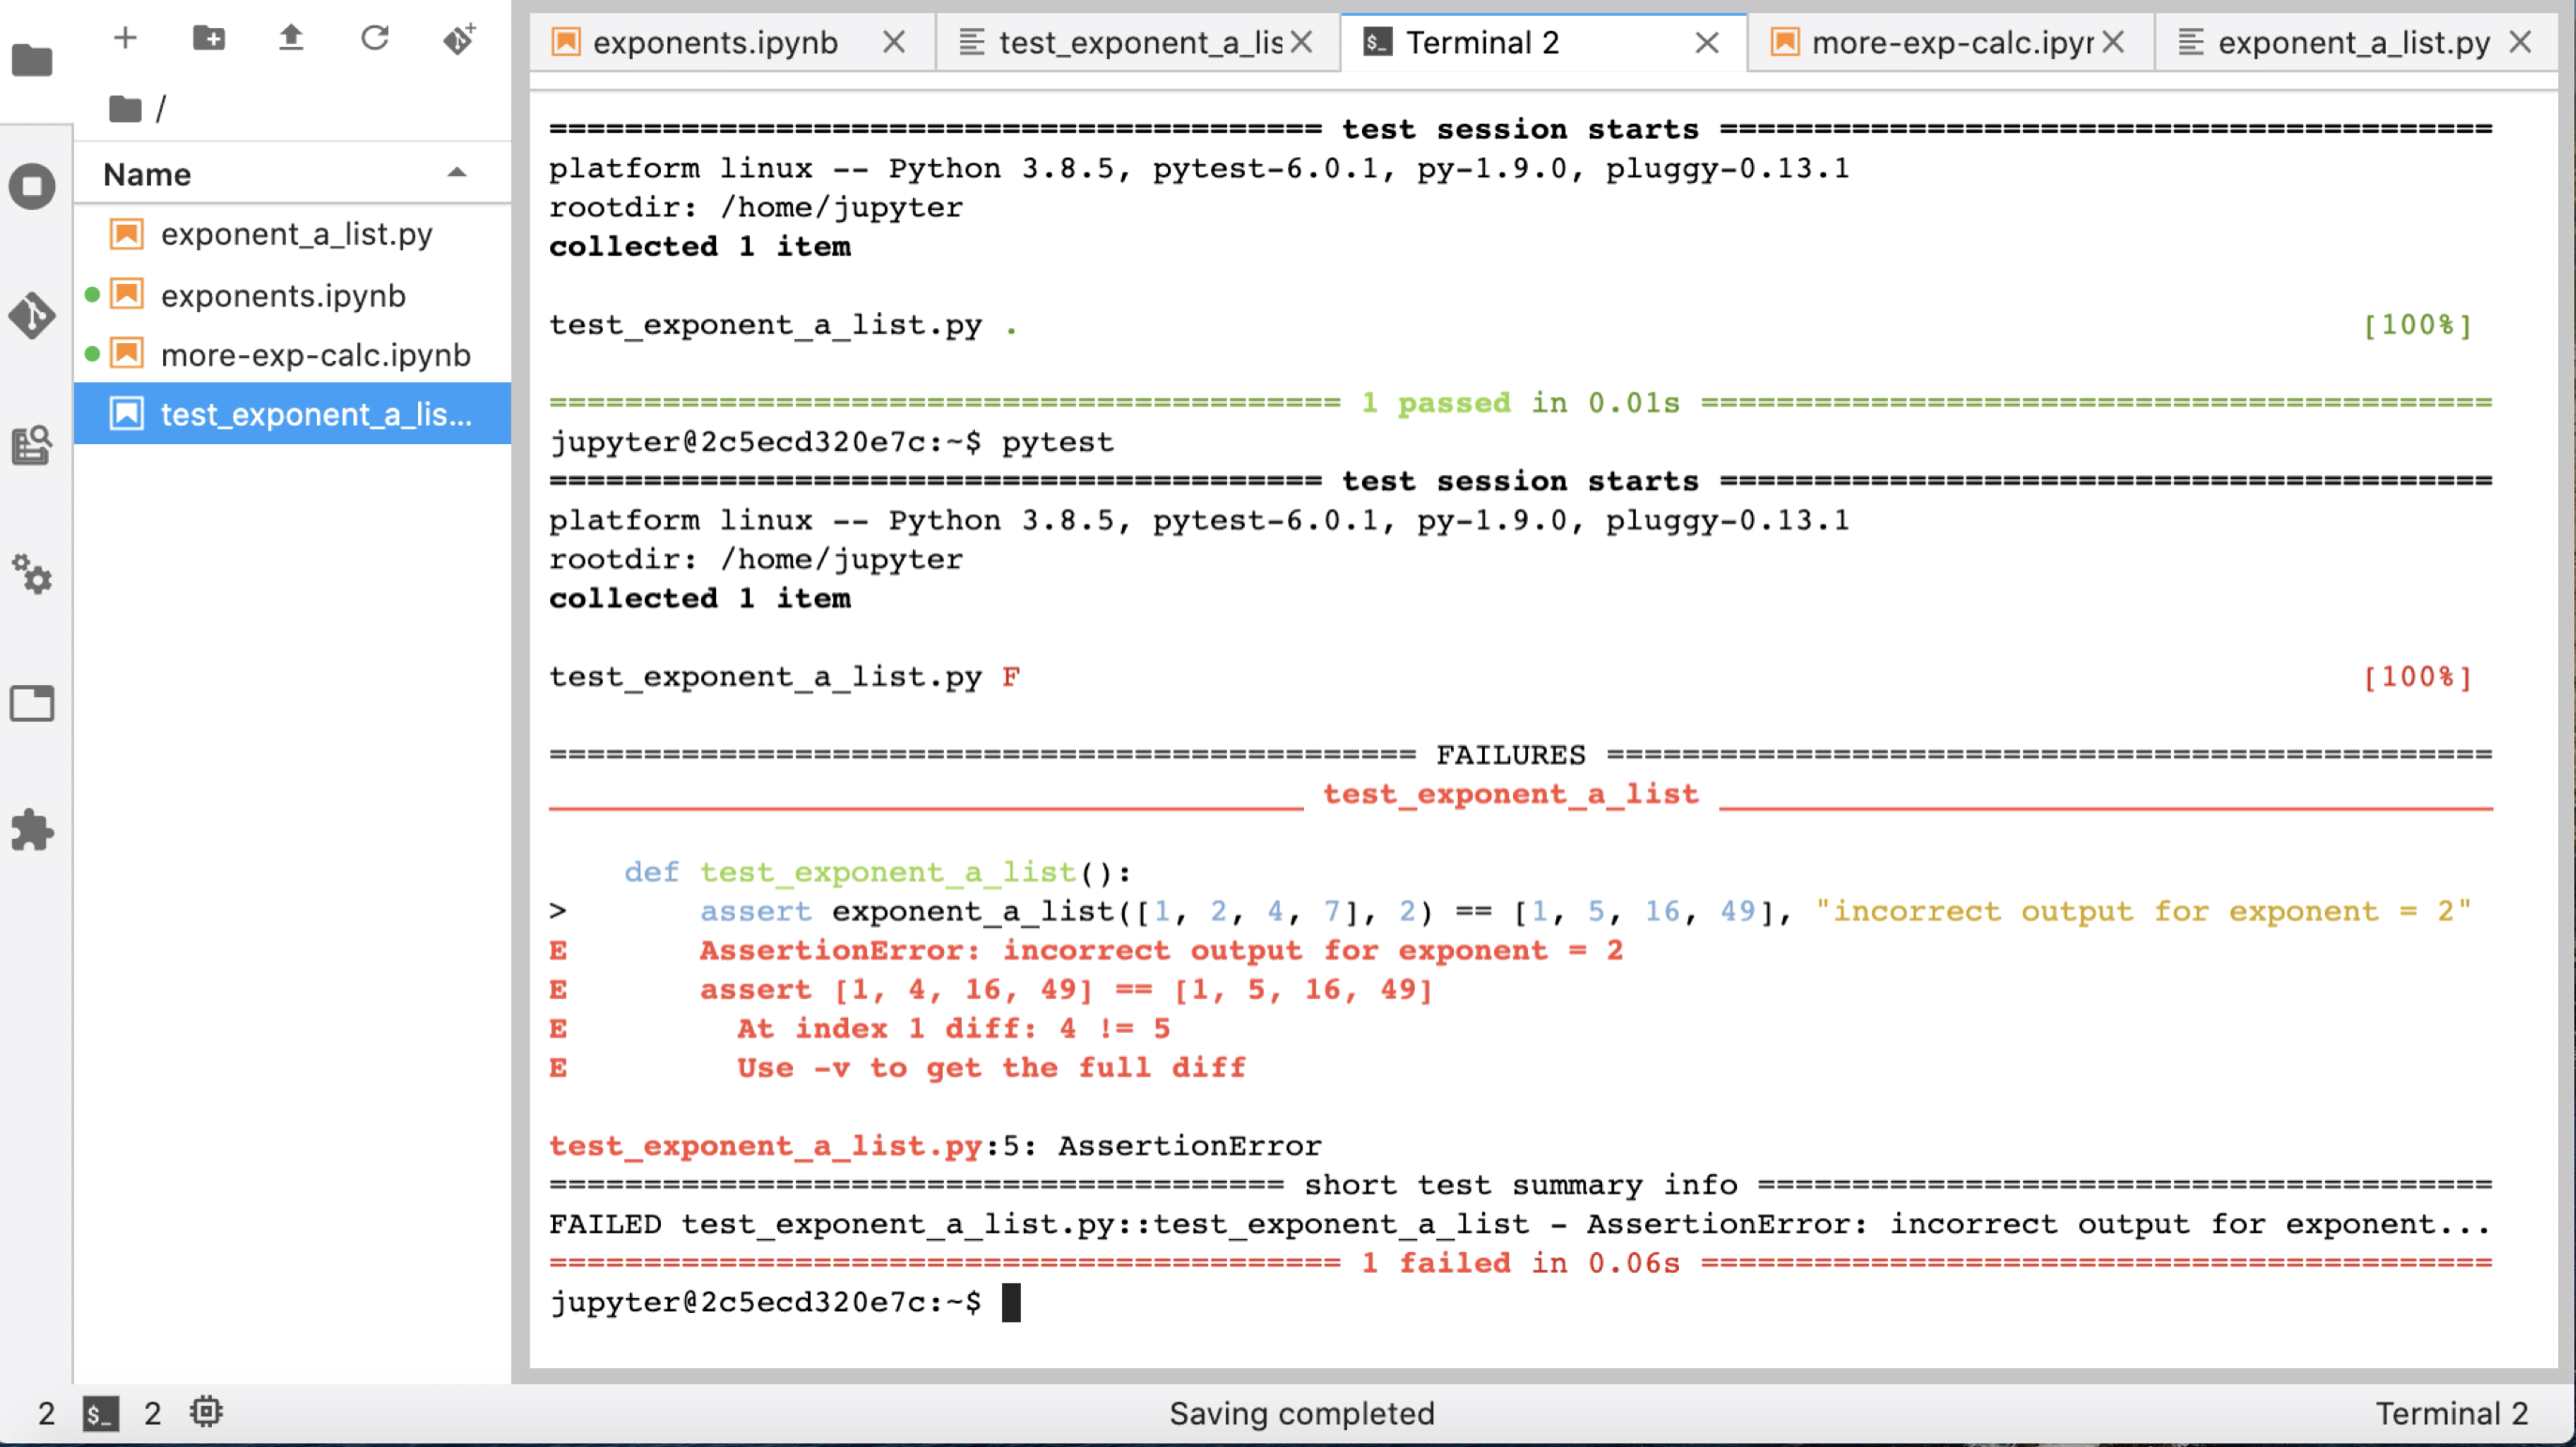Click the git clone icon in toolbar
Screen dimensions: 2576x1447
[x=459, y=38]
